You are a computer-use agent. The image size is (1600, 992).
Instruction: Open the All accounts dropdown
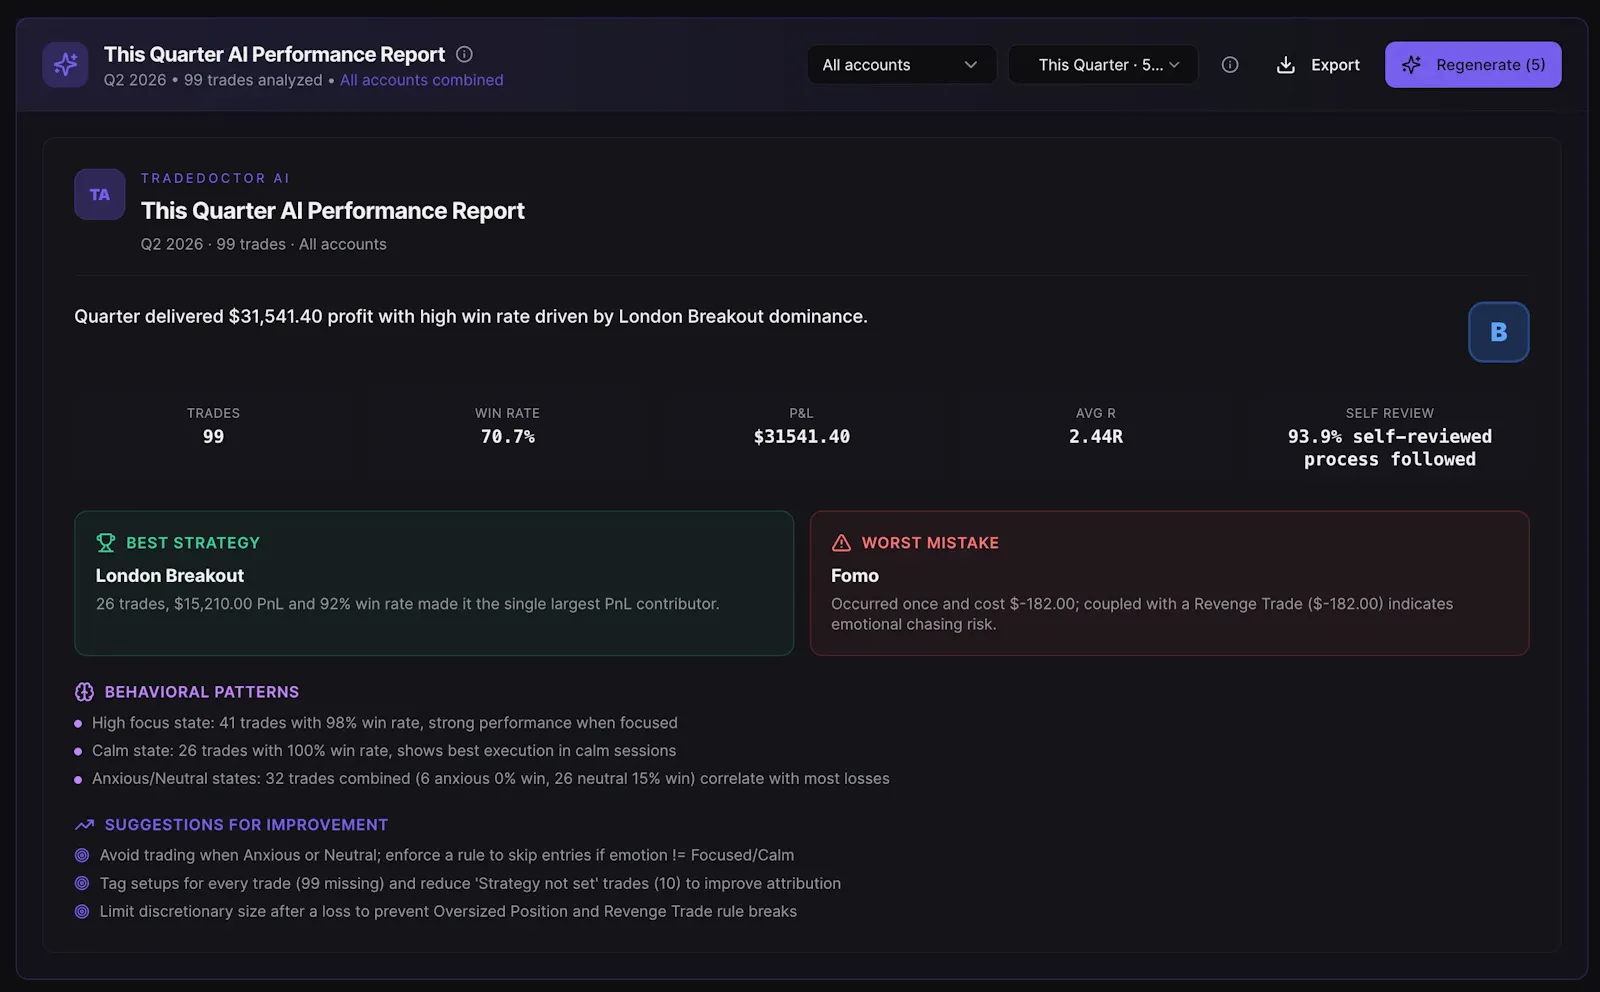(x=901, y=65)
